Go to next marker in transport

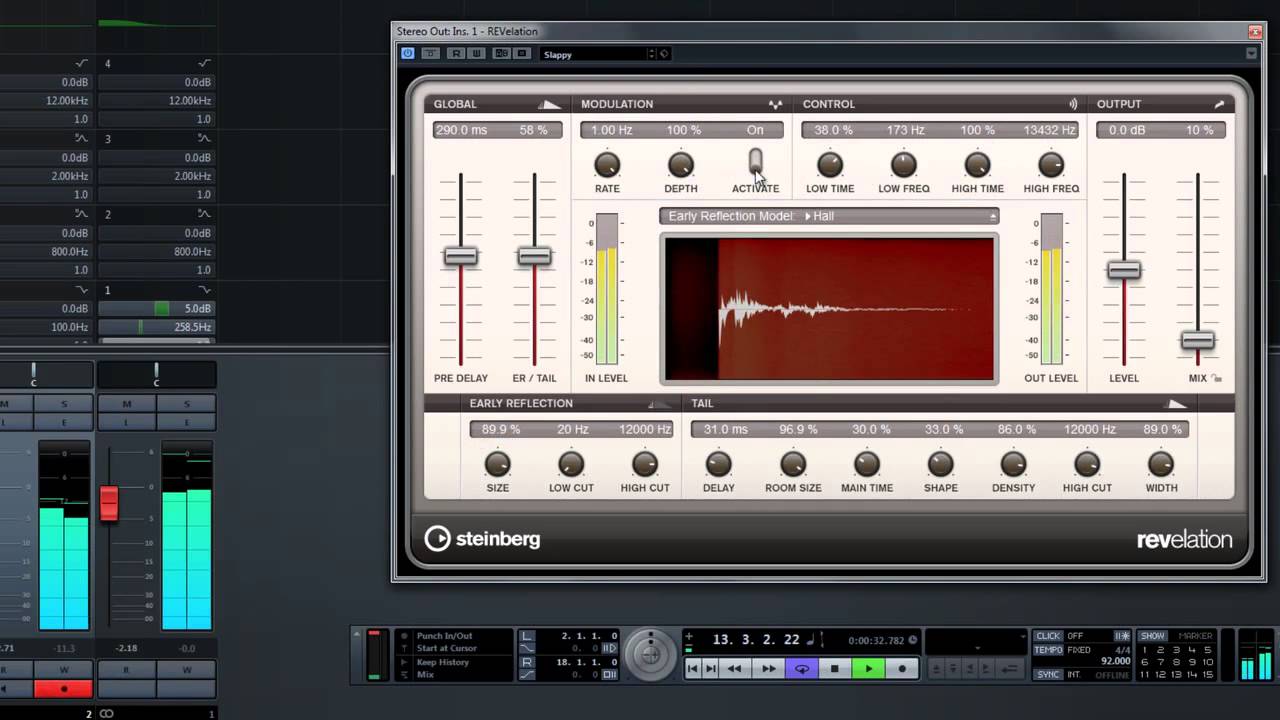[x=711, y=669]
